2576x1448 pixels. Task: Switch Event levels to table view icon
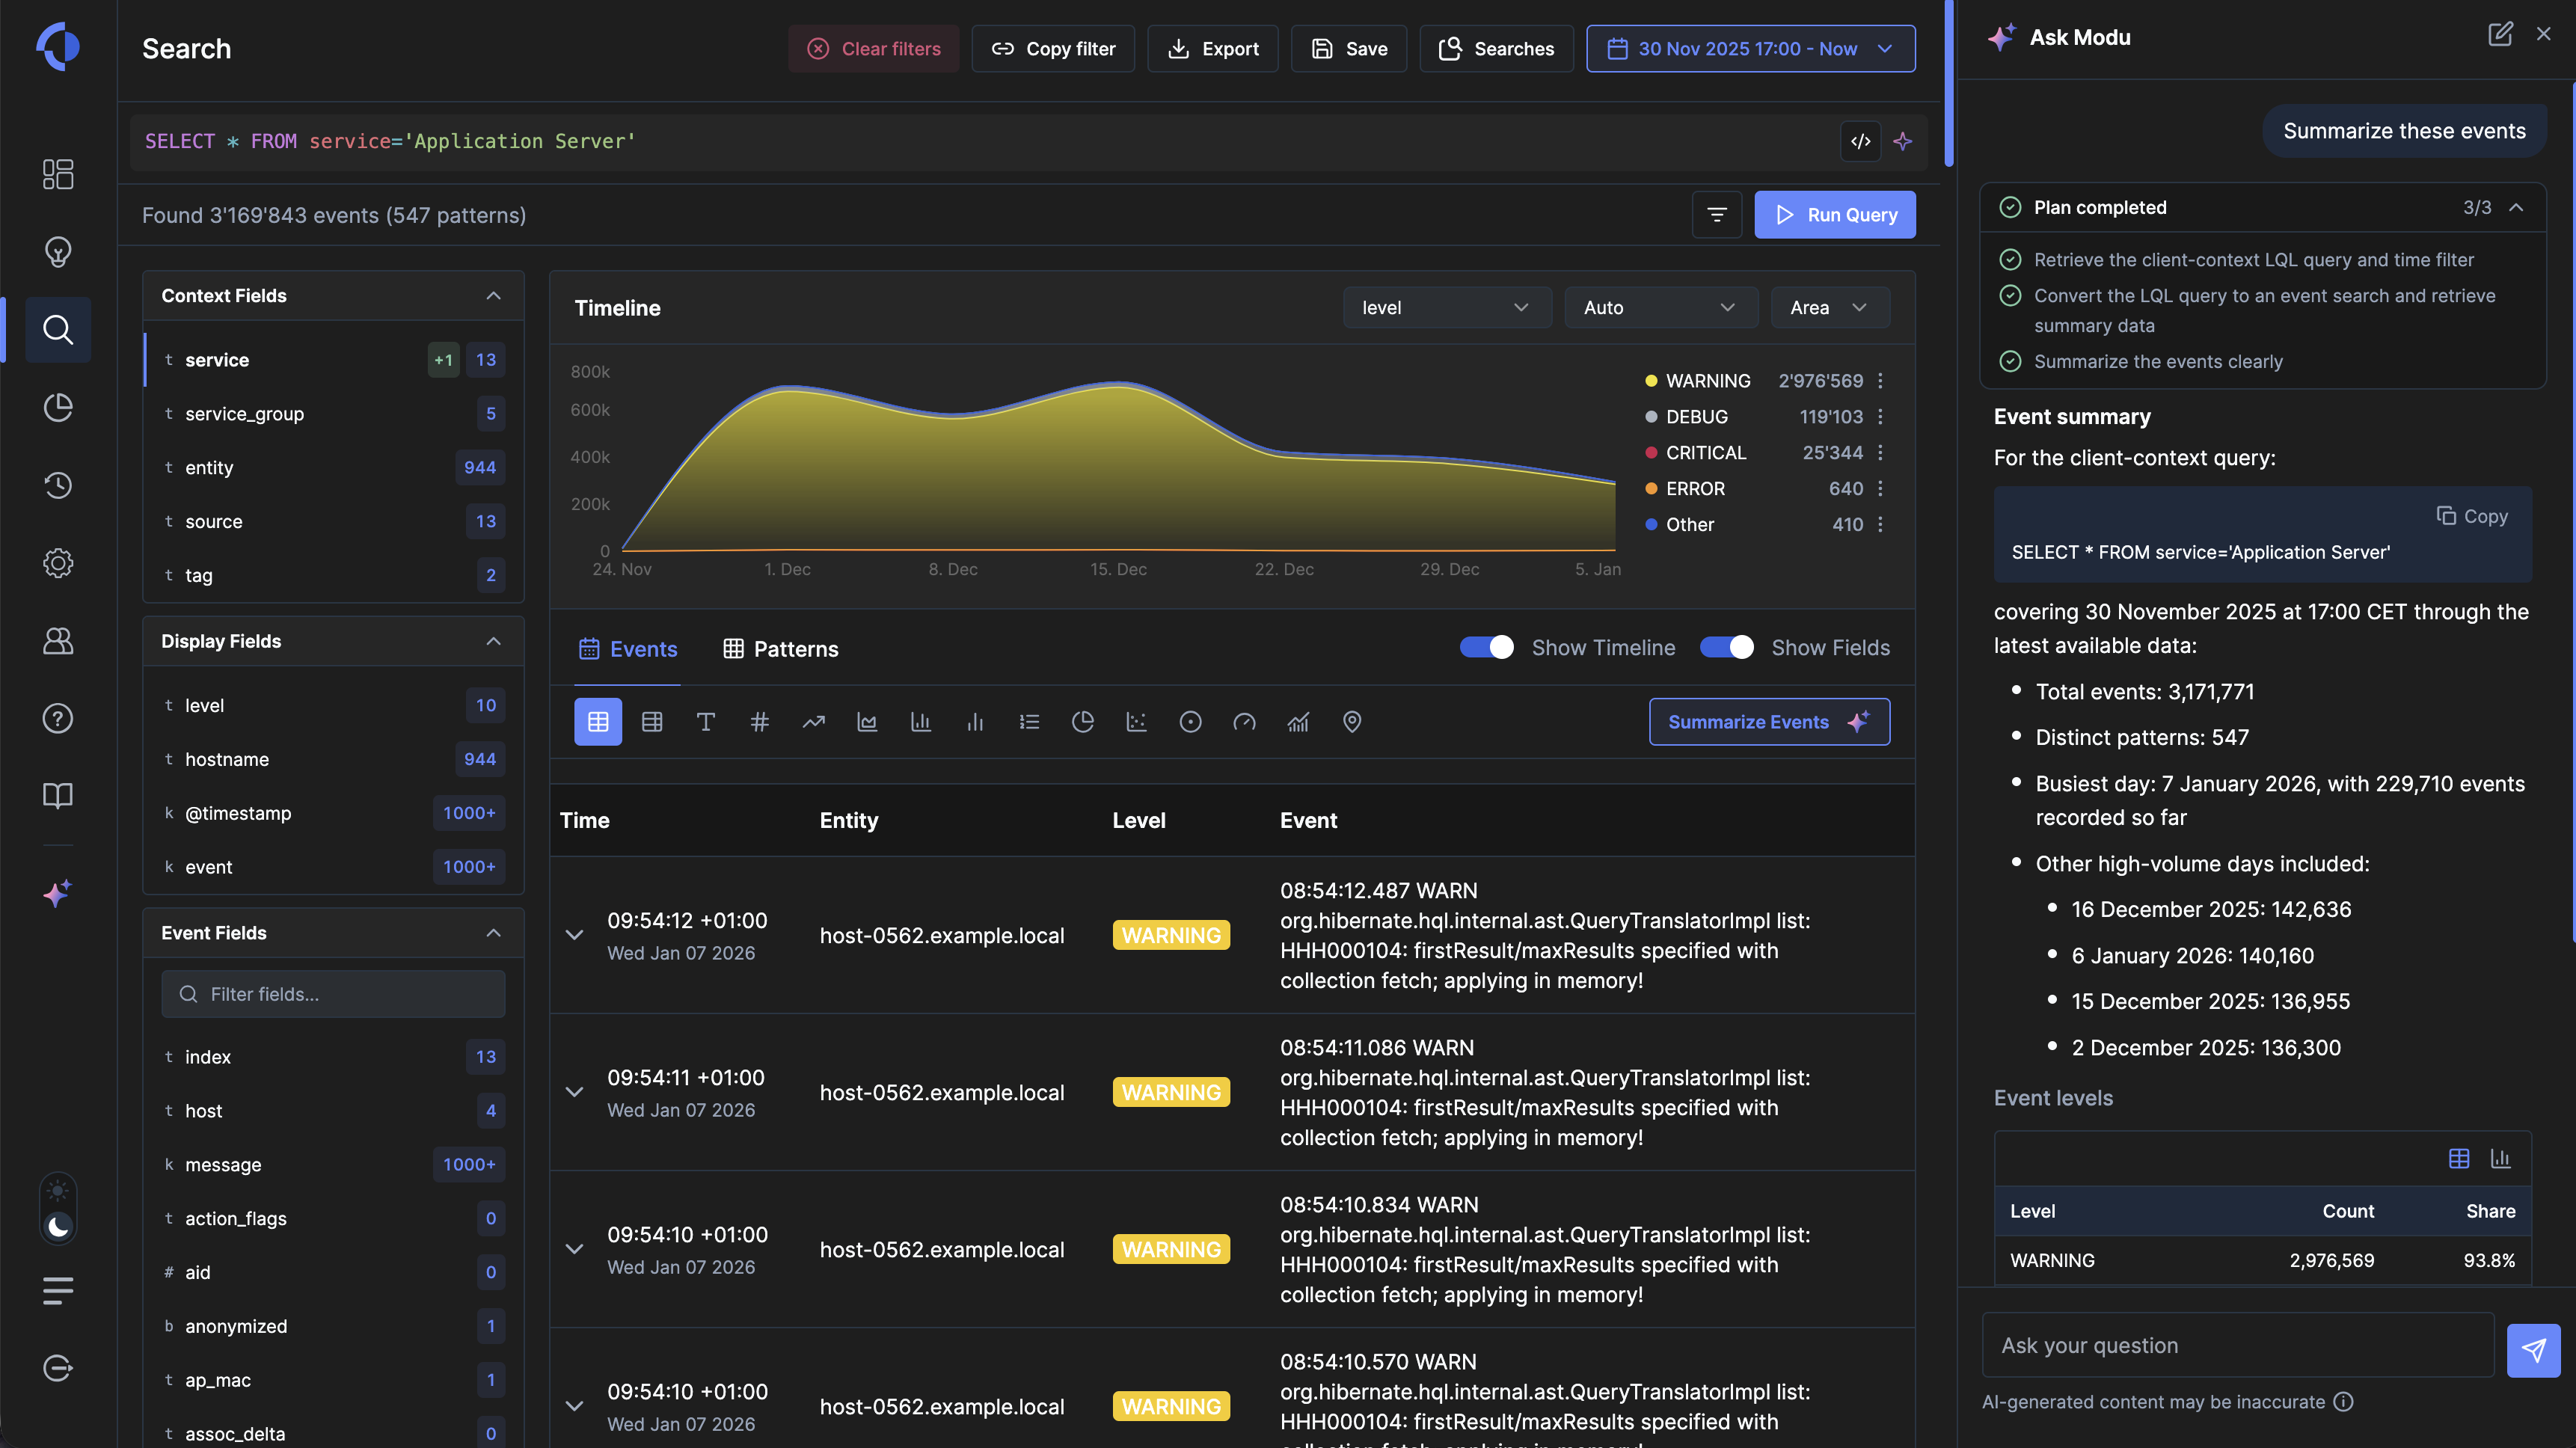point(2459,1159)
